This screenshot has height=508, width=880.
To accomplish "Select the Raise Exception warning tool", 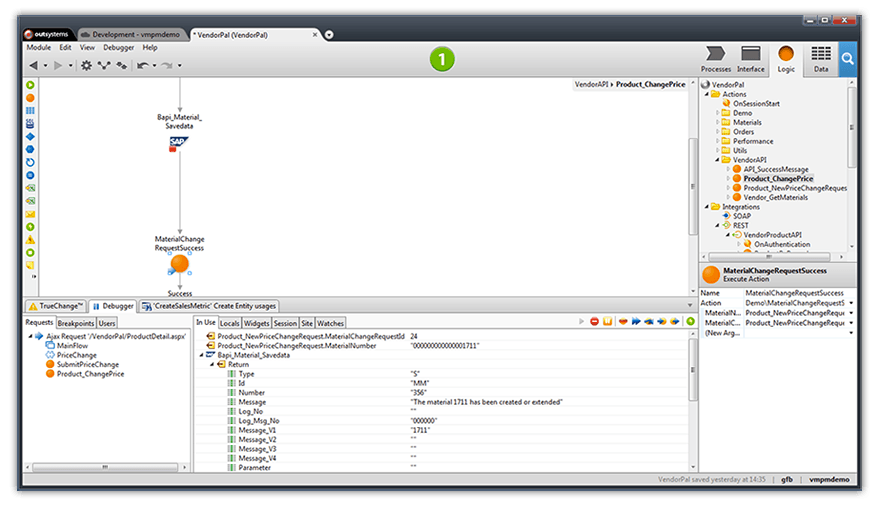I will (30, 240).
